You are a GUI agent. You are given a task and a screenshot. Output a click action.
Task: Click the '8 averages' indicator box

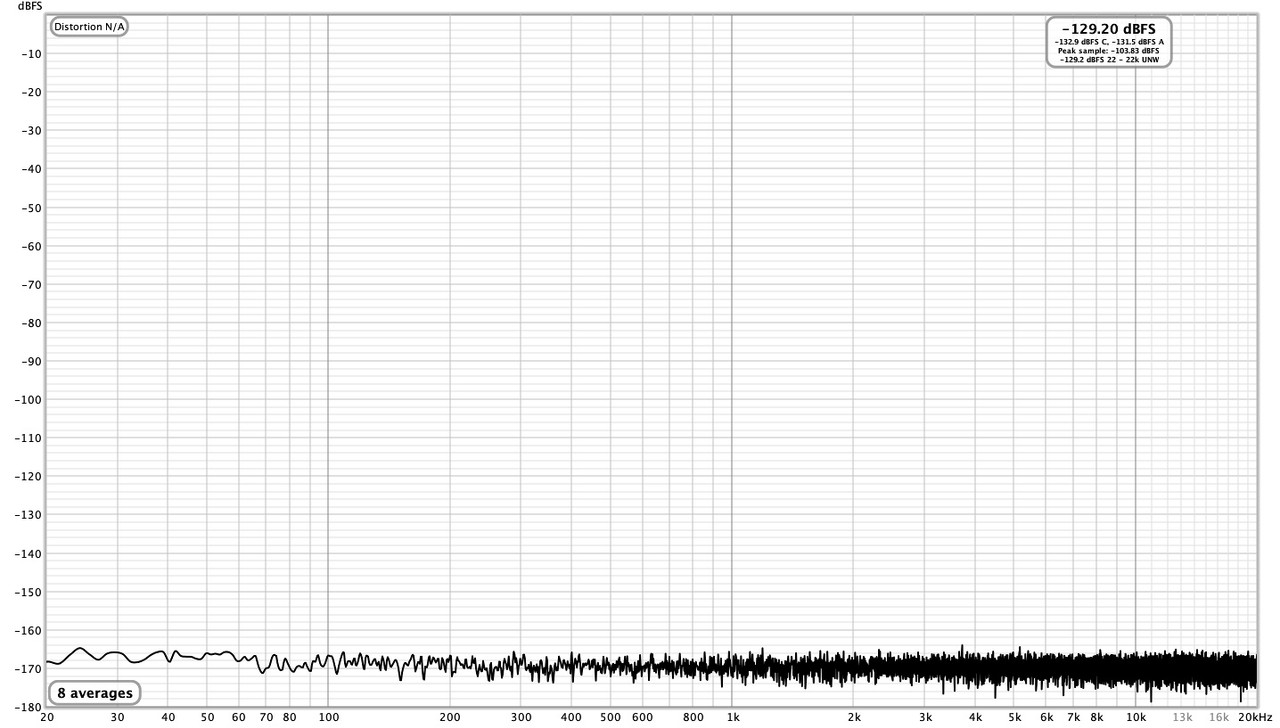(x=94, y=693)
